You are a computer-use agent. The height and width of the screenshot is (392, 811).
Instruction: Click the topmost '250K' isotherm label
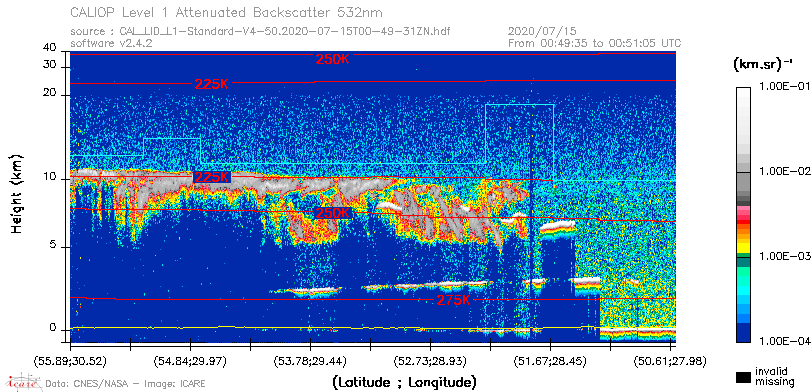tap(333, 59)
